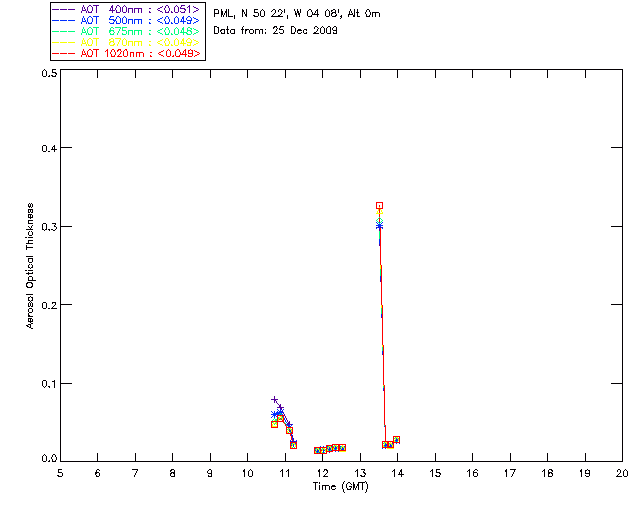The width and height of the screenshot is (640, 512).
Task: Click the AOT 675nm legend entry
Action: click(x=127, y=31)
